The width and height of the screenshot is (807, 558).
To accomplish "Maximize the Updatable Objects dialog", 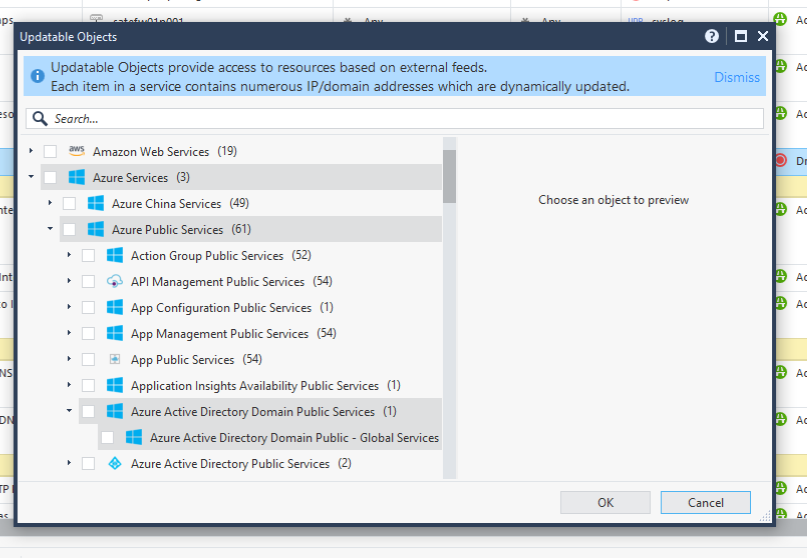I will click(741, 36).
